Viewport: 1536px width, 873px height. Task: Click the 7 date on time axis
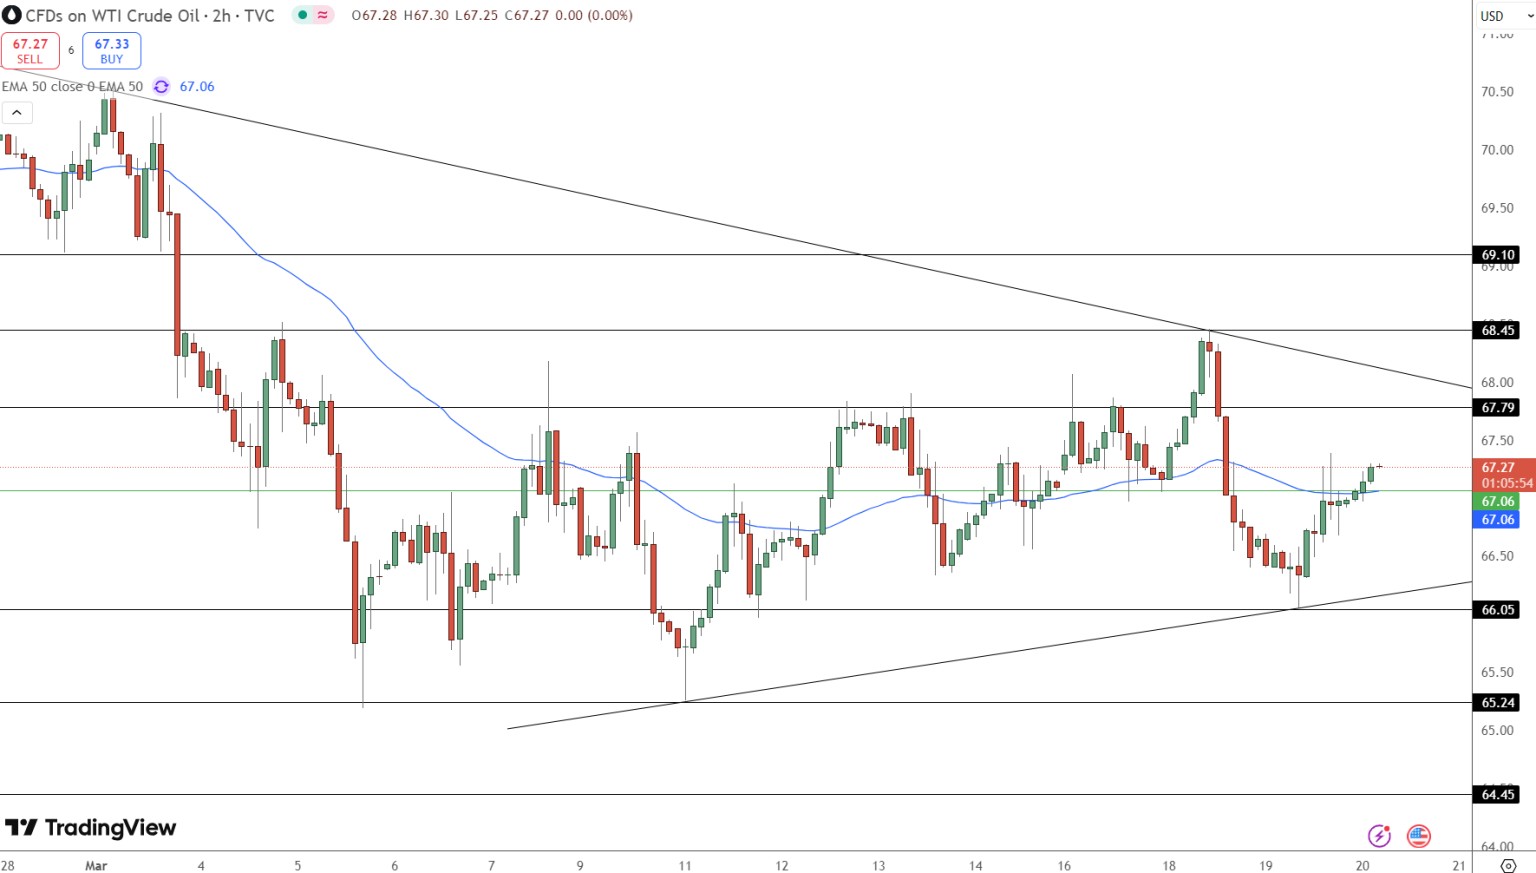coord(491,865)
